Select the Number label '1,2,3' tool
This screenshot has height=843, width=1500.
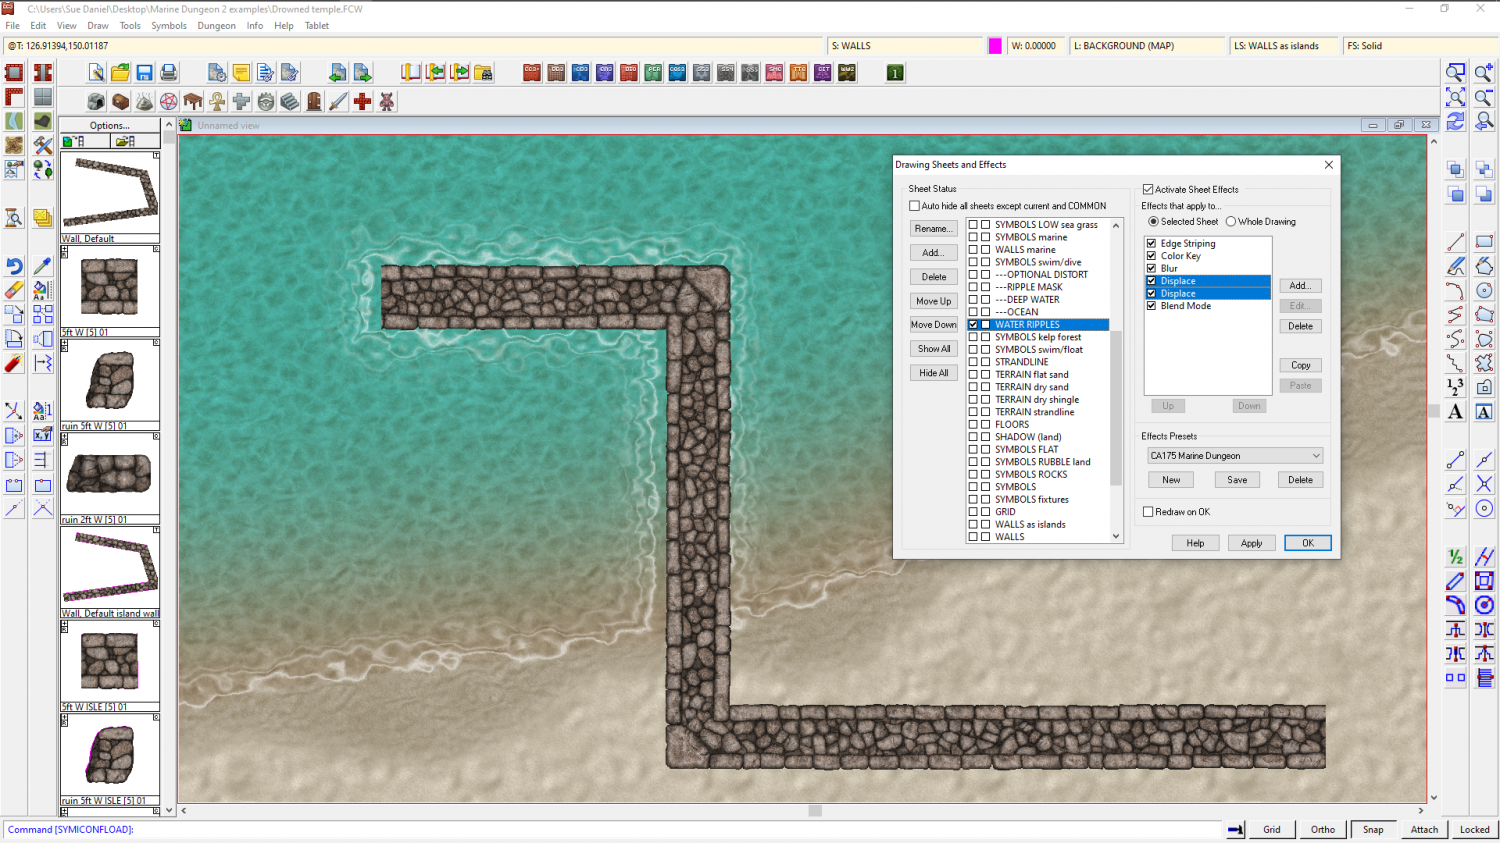click(x=1456, y=387)
